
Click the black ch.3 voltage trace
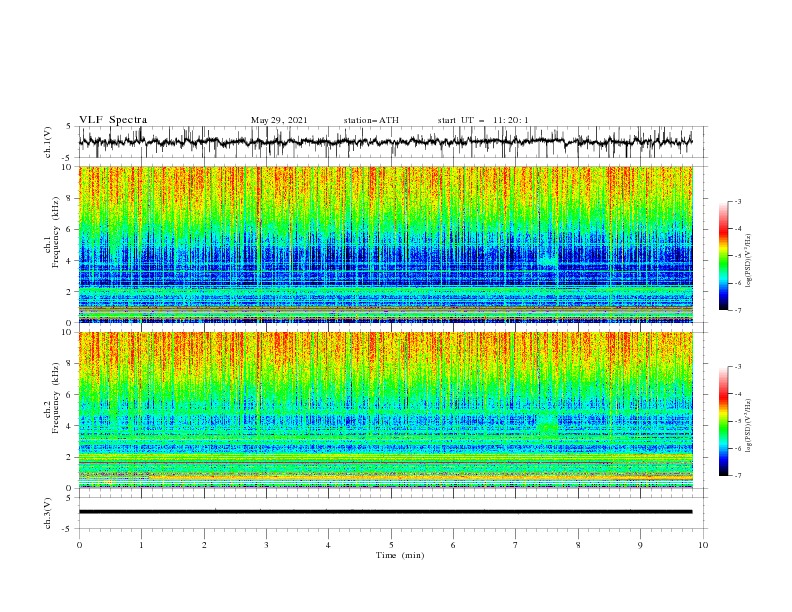pyautogui.click(x=385, y=512)
